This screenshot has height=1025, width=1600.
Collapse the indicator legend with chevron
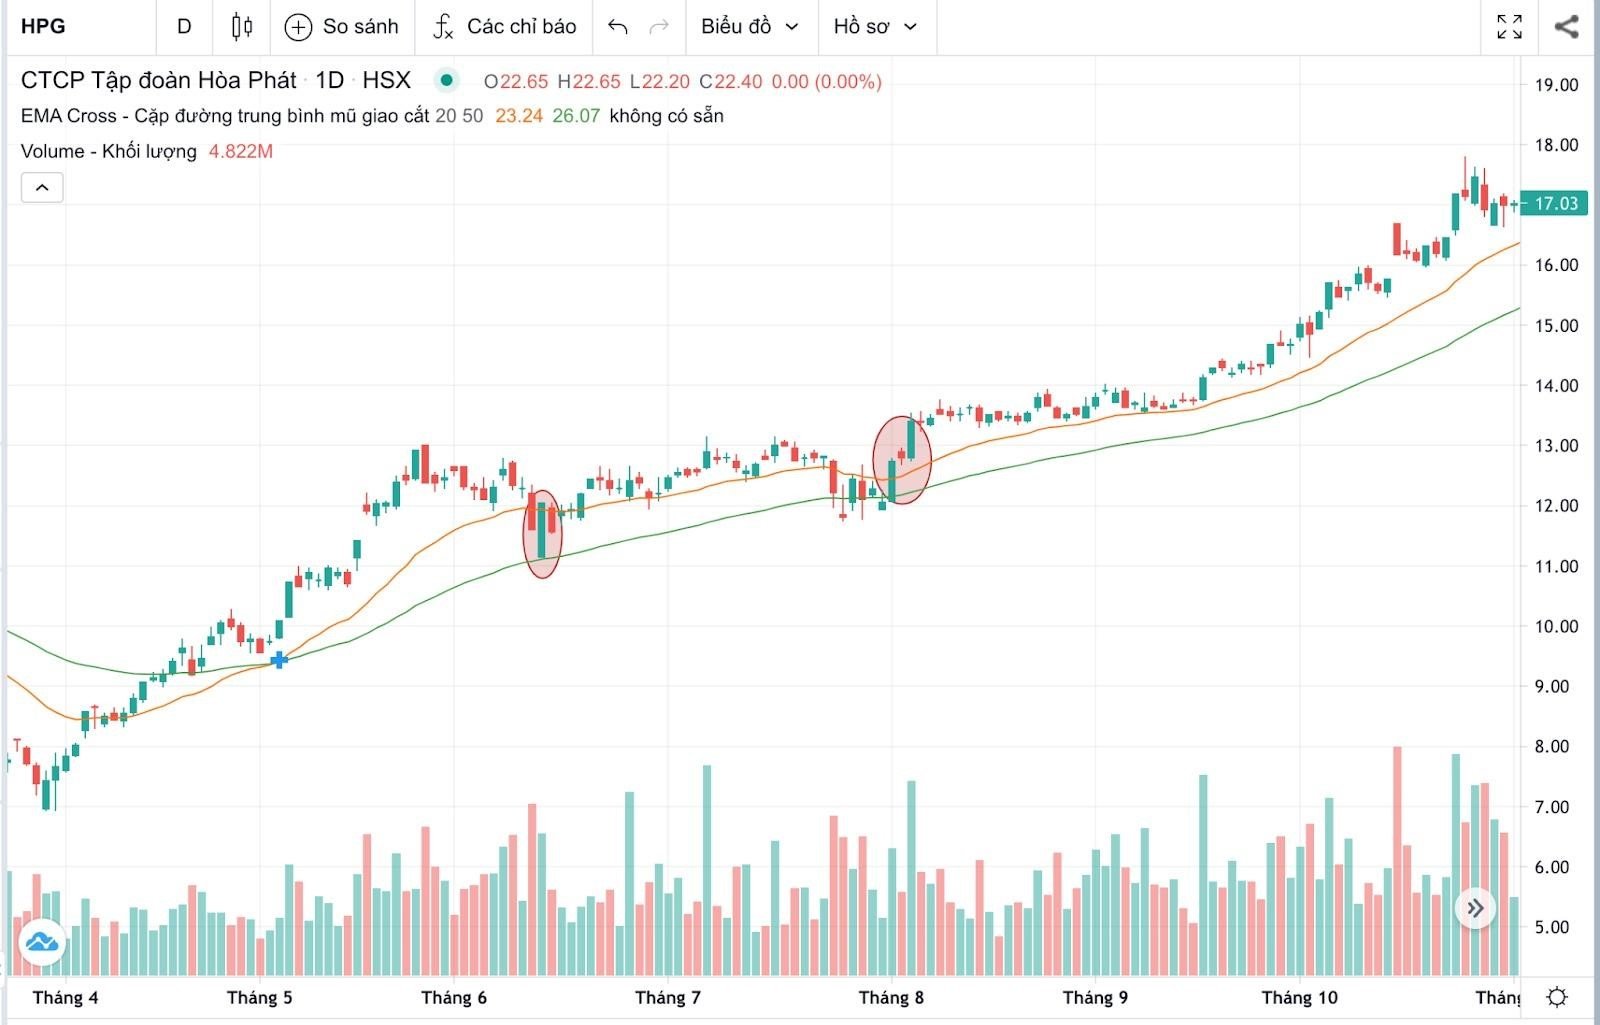pyautogui.click(x=42, y=187)
